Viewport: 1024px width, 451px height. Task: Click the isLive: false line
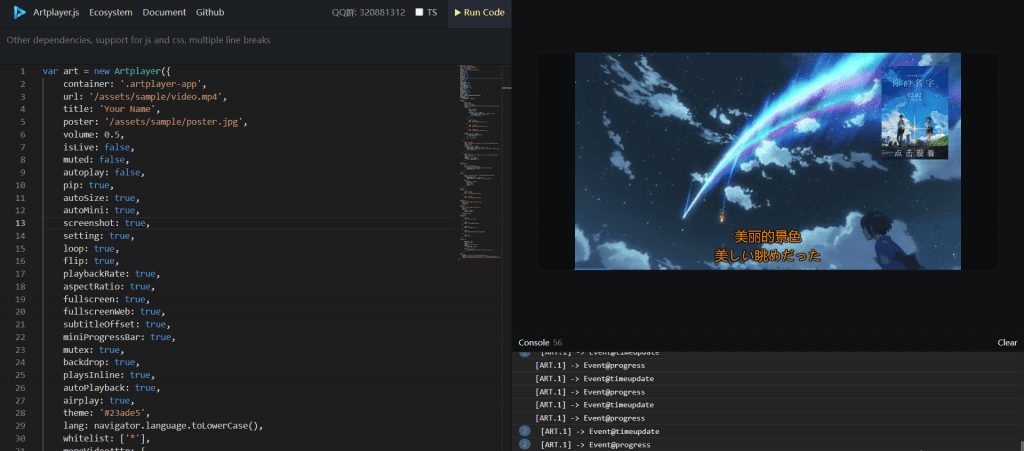[99, 148]
